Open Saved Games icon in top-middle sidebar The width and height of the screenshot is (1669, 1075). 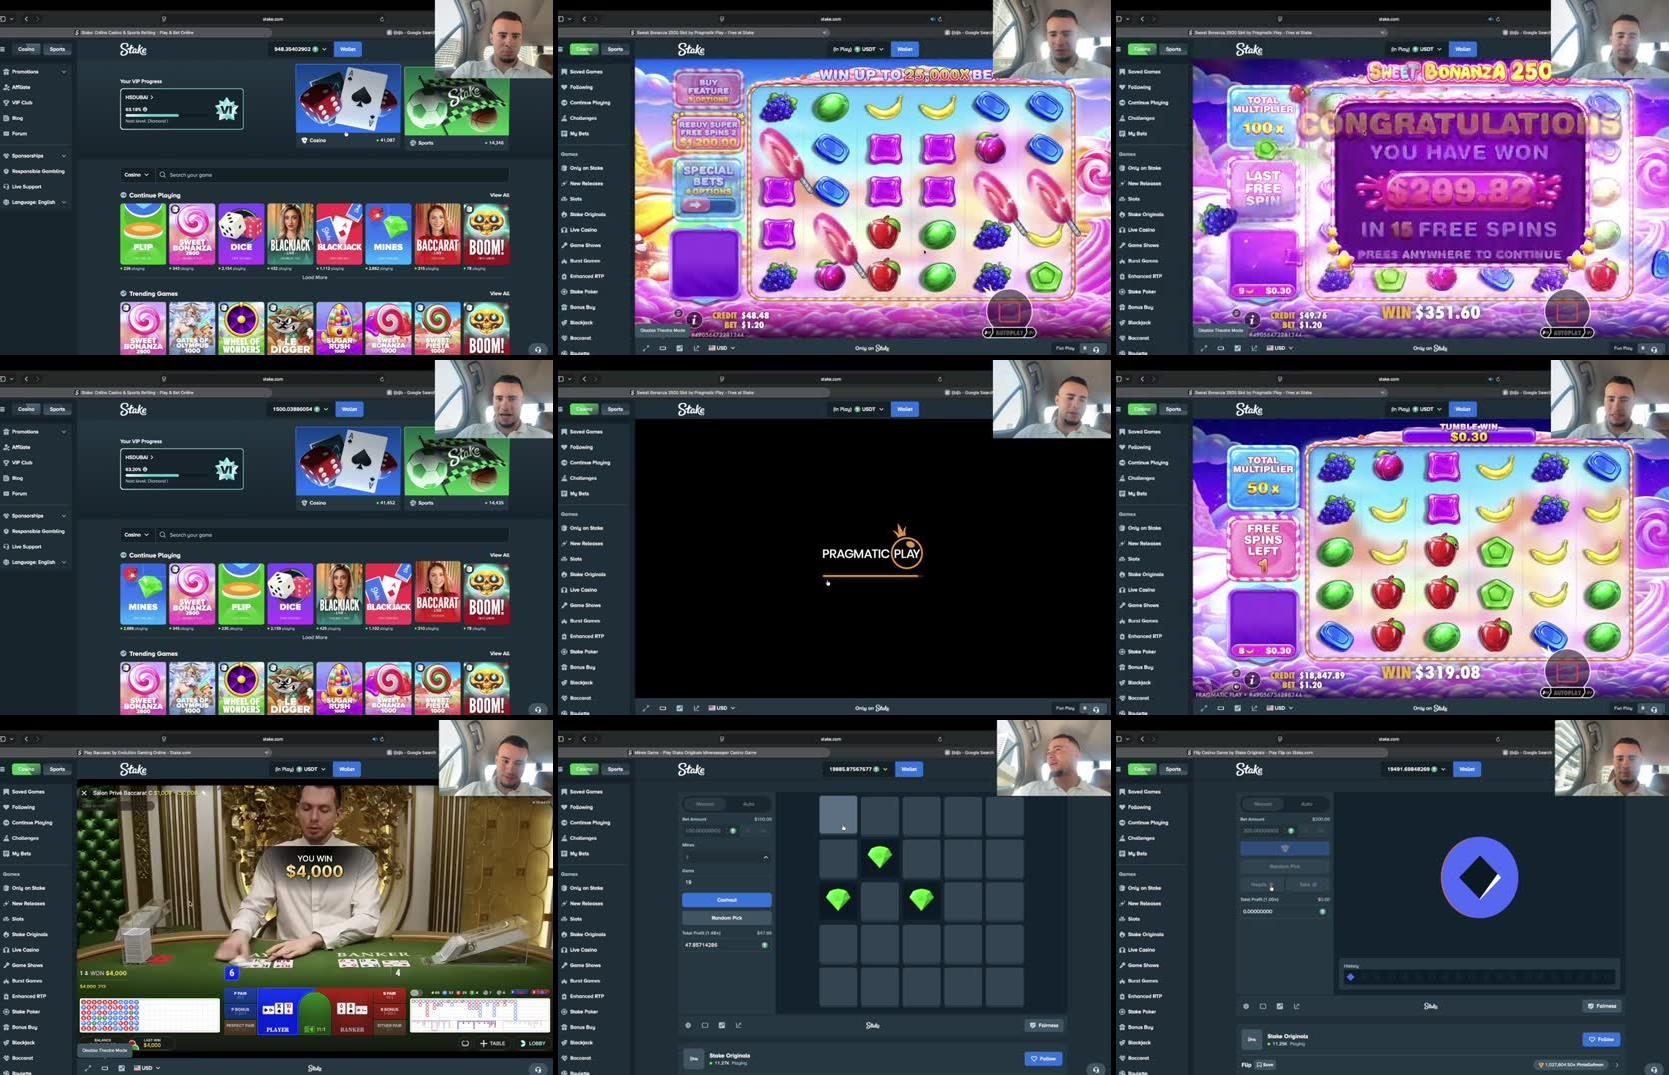(565, 72)
